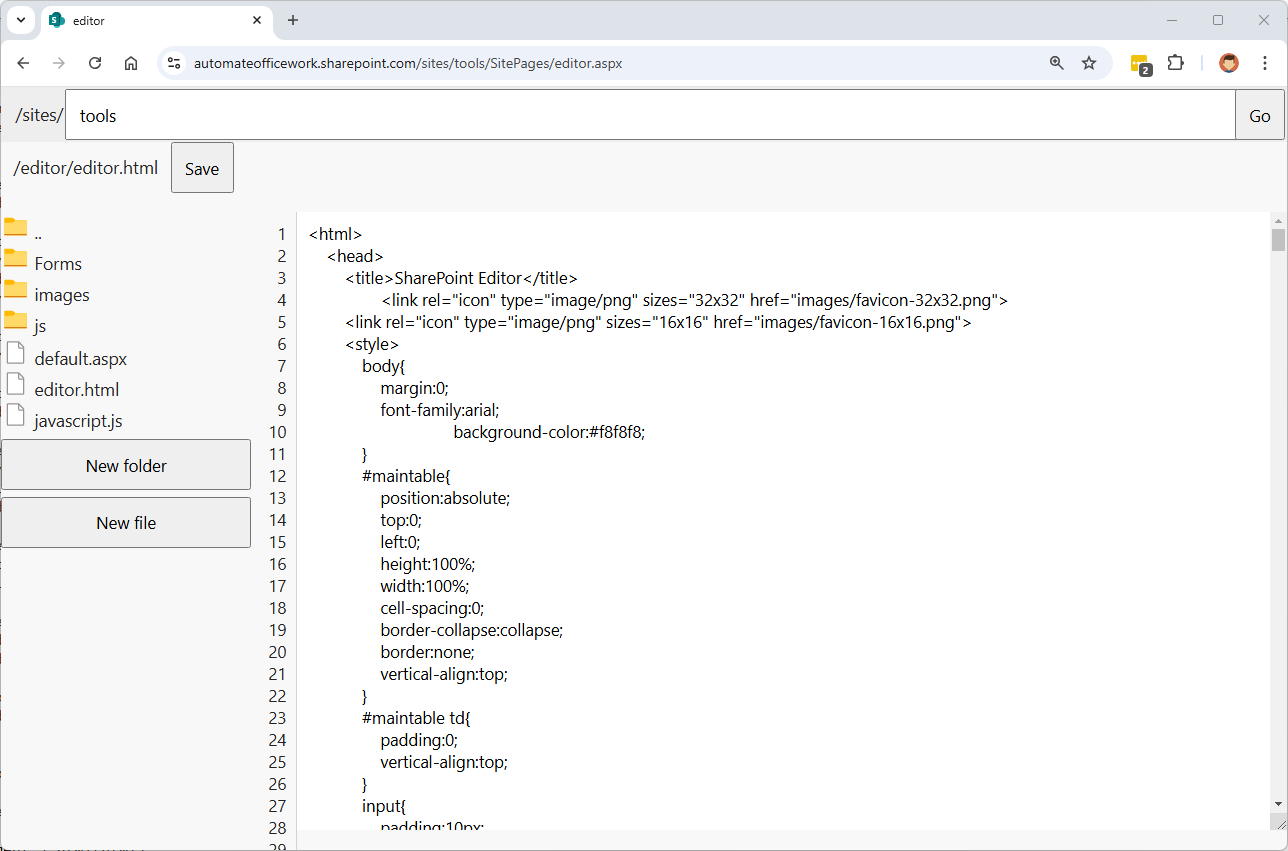Open default.aspx in the editor
1288x851 pixels.
(81, 358)
